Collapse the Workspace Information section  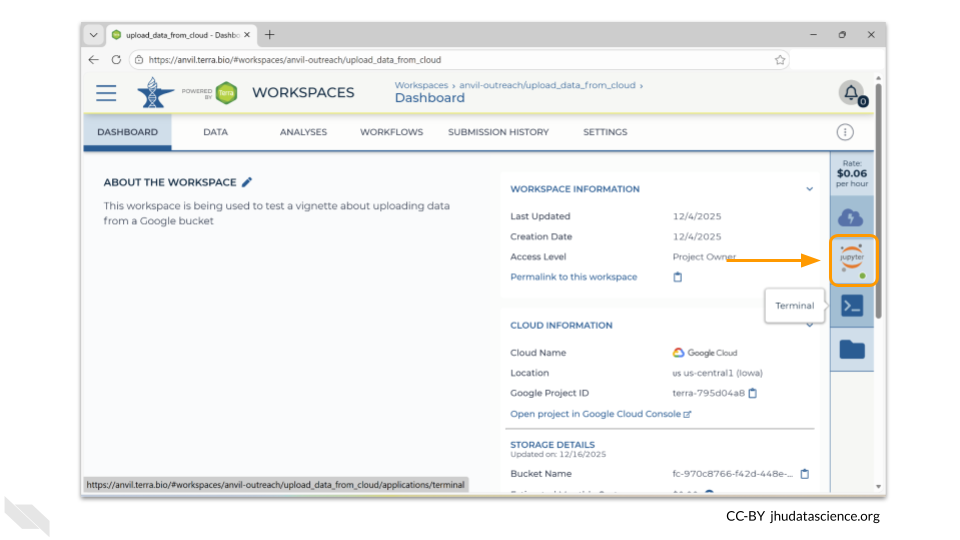pos(809,189)
